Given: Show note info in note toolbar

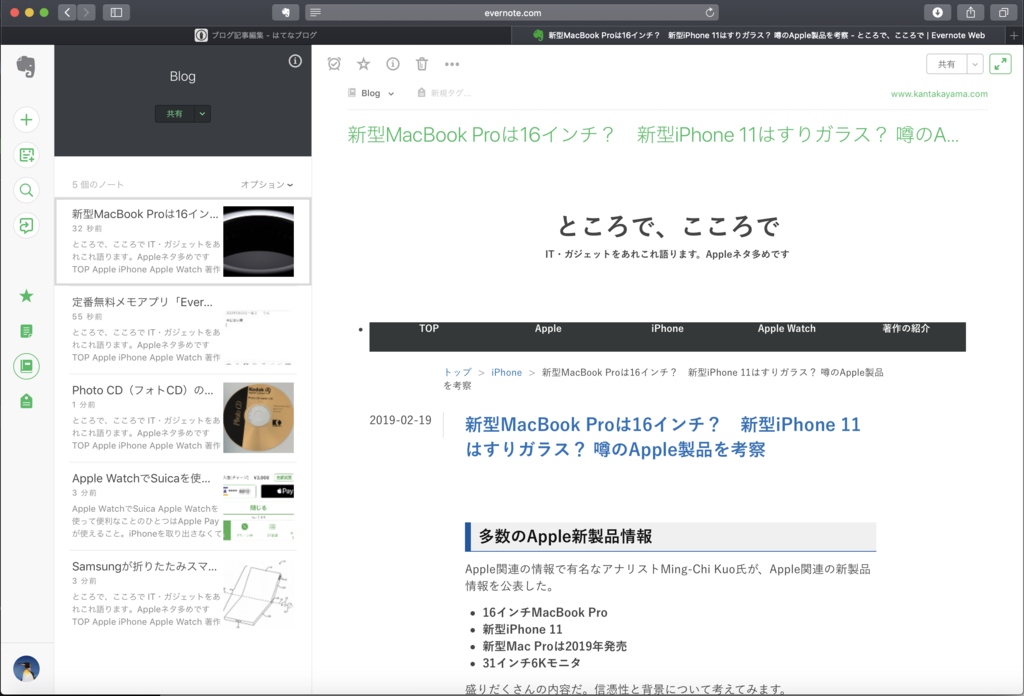Looking at the screenshot, I should coord(392,63).
